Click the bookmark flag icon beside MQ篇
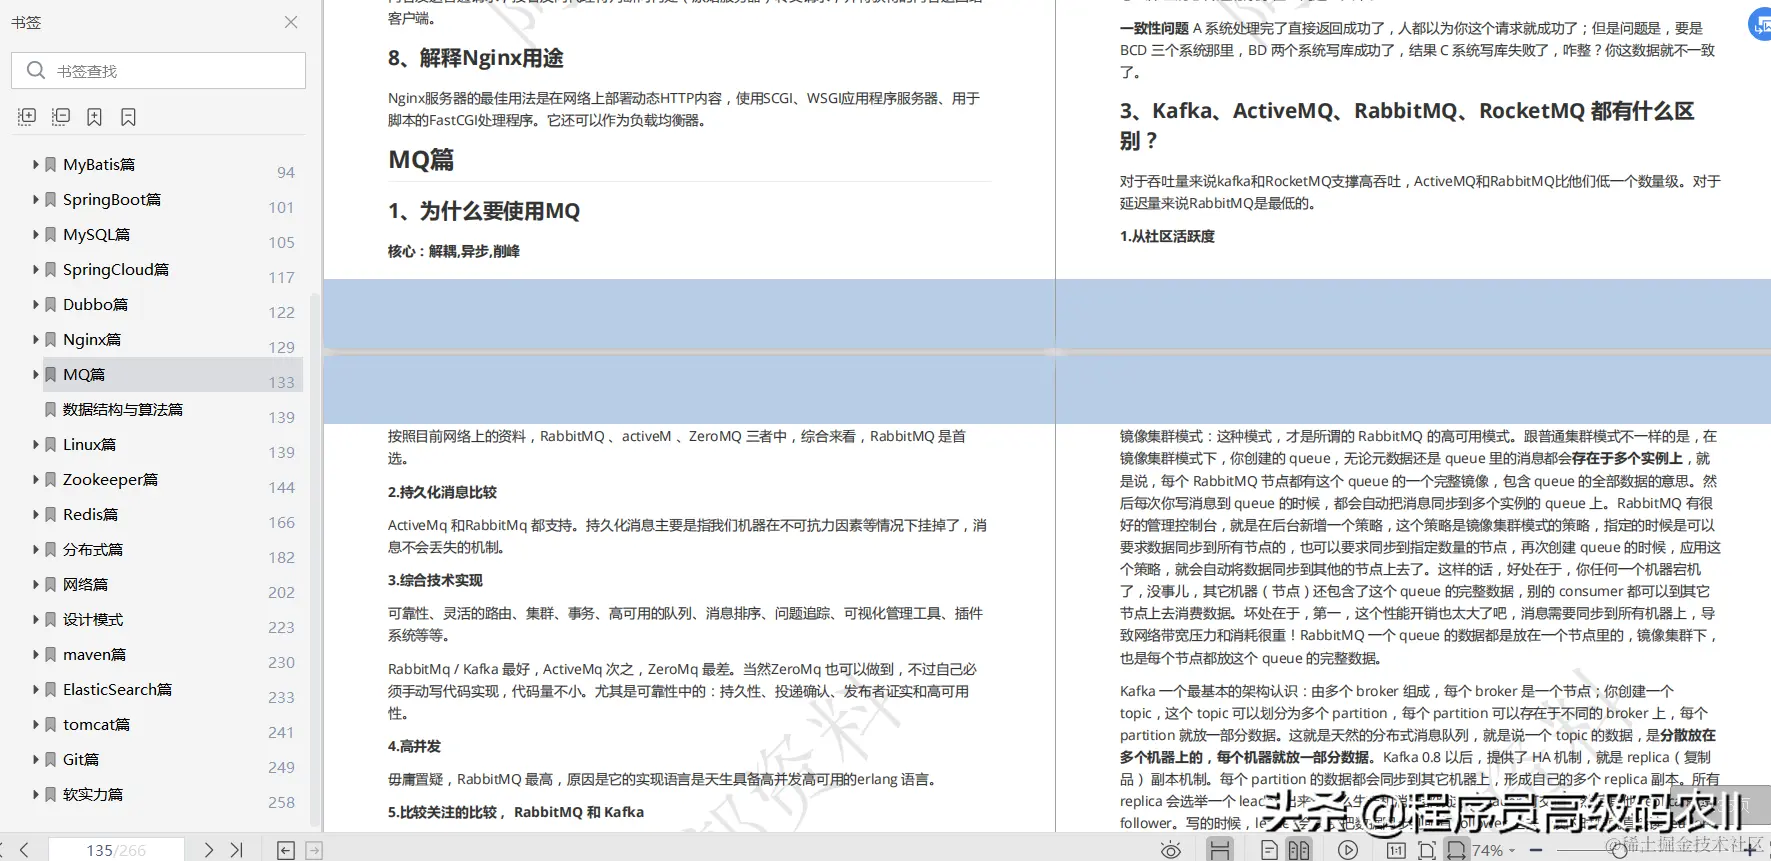The image size is (1771, 861). tap(51, 374)
